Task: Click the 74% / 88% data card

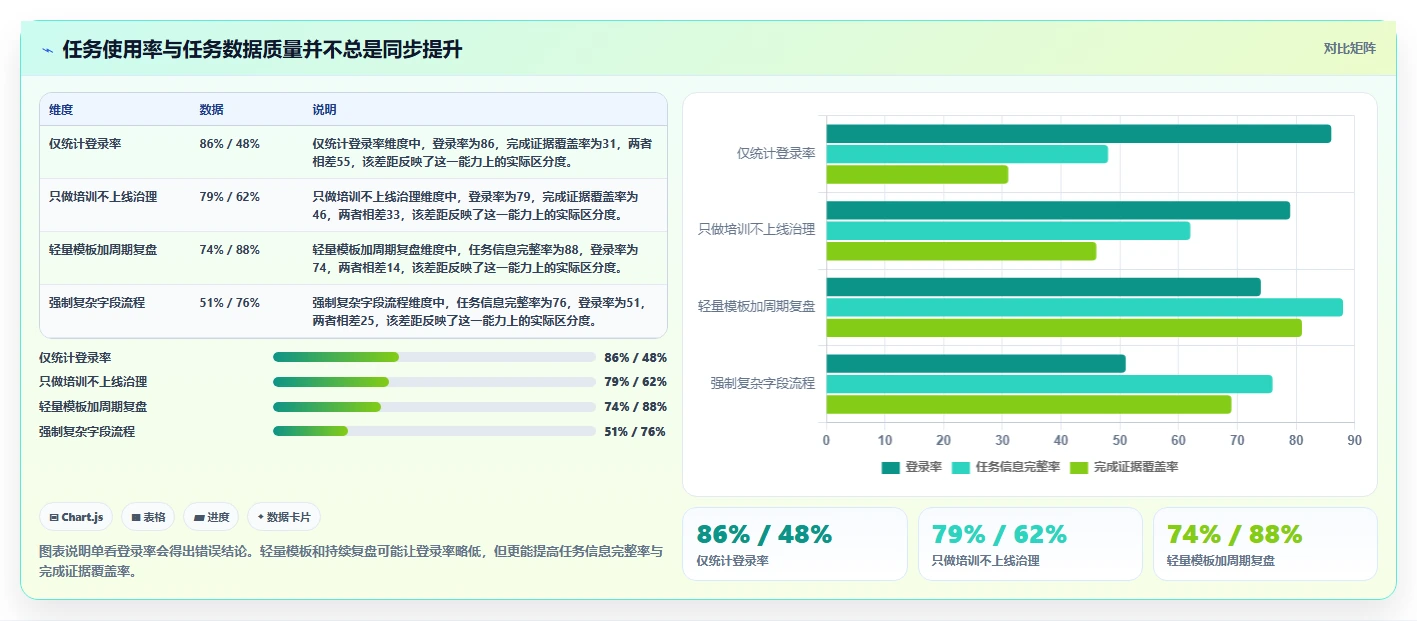Action: 1265,544
